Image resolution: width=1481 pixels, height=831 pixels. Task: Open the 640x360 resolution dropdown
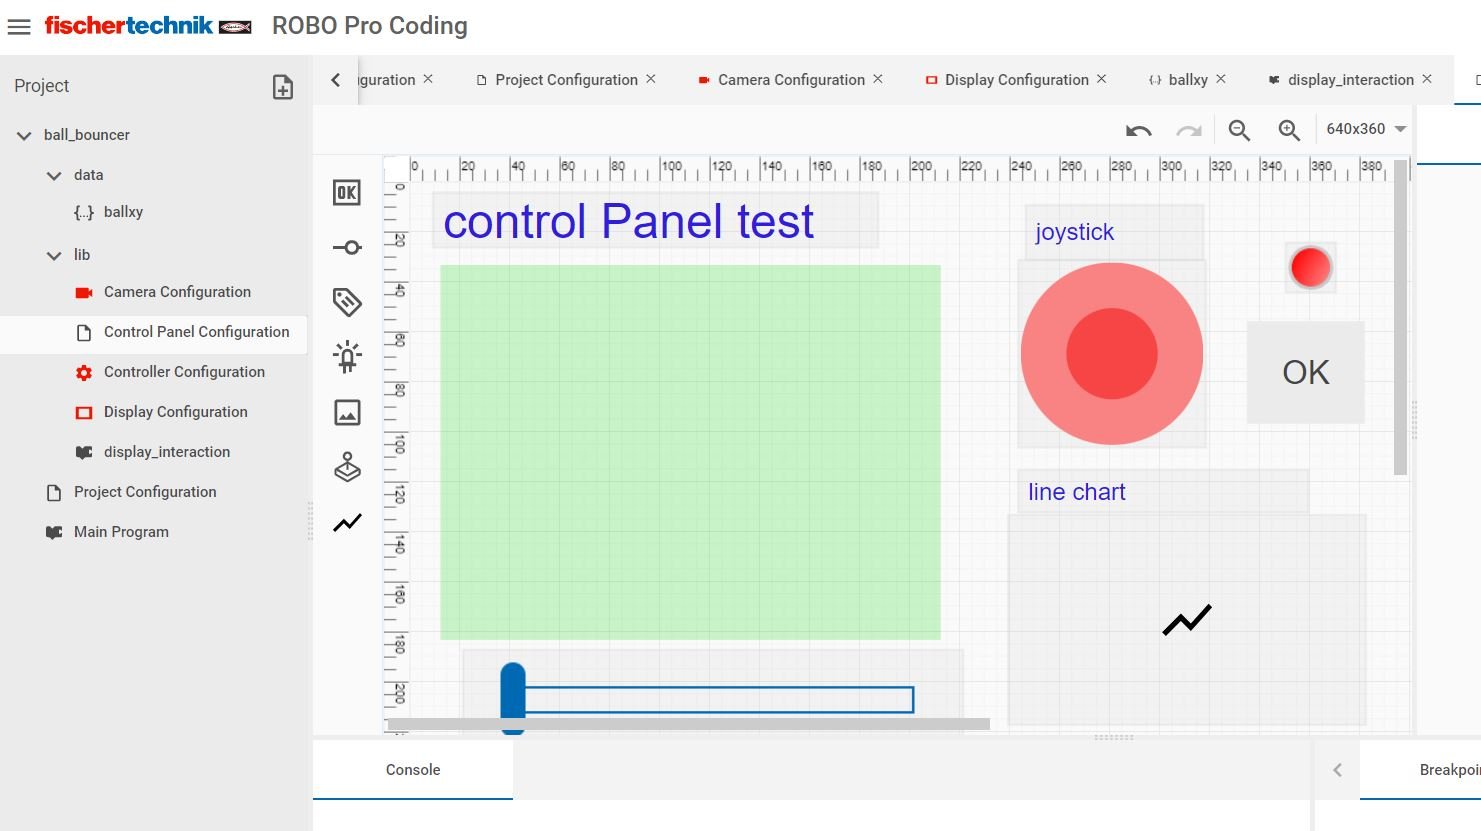pyautogui.click(x=1366, y=129)
